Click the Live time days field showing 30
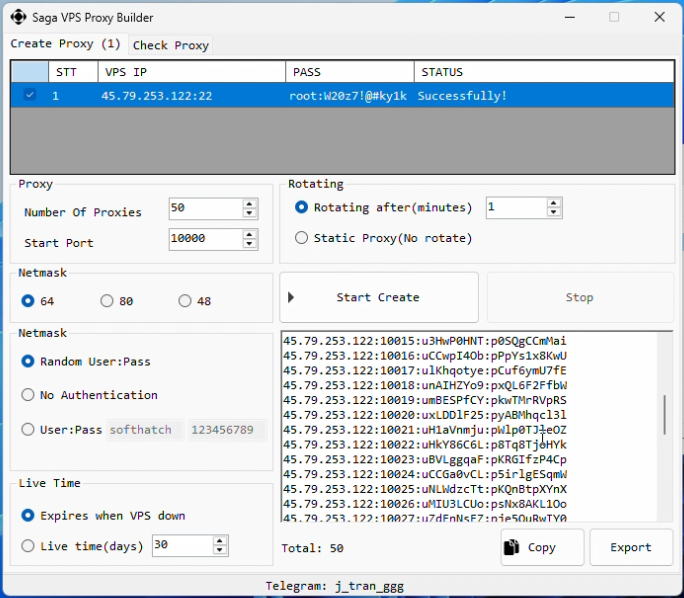 point(183,545)
